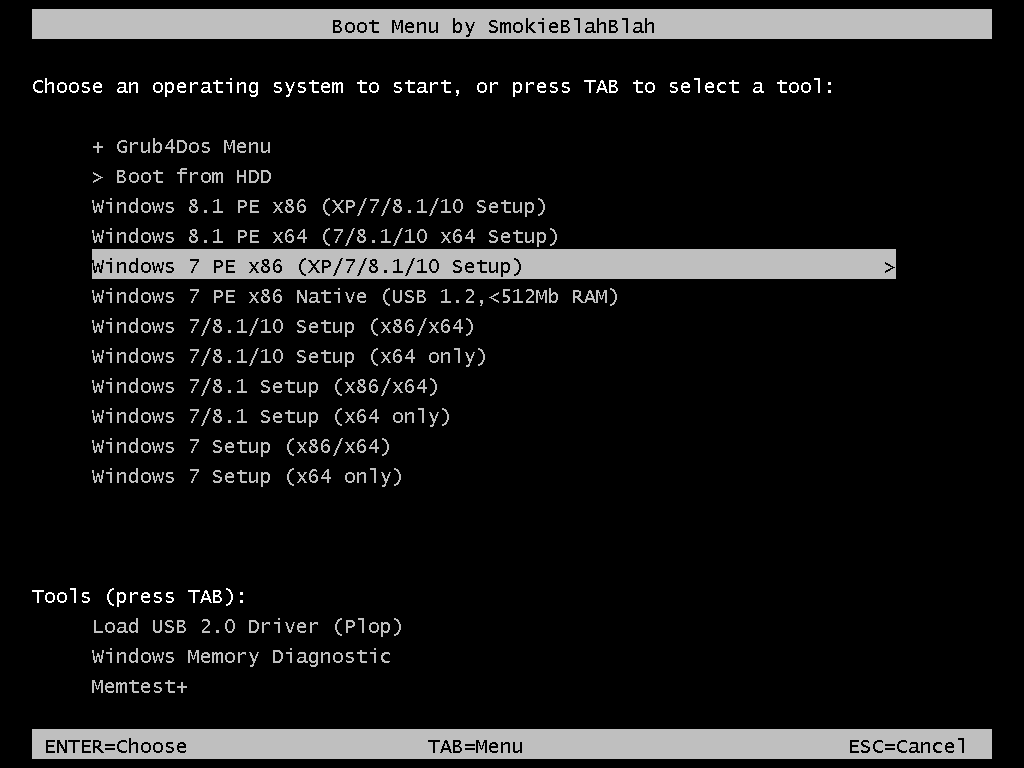
Task: Open the arrow on the highlighted row
Action: click(x=888, y=267)
